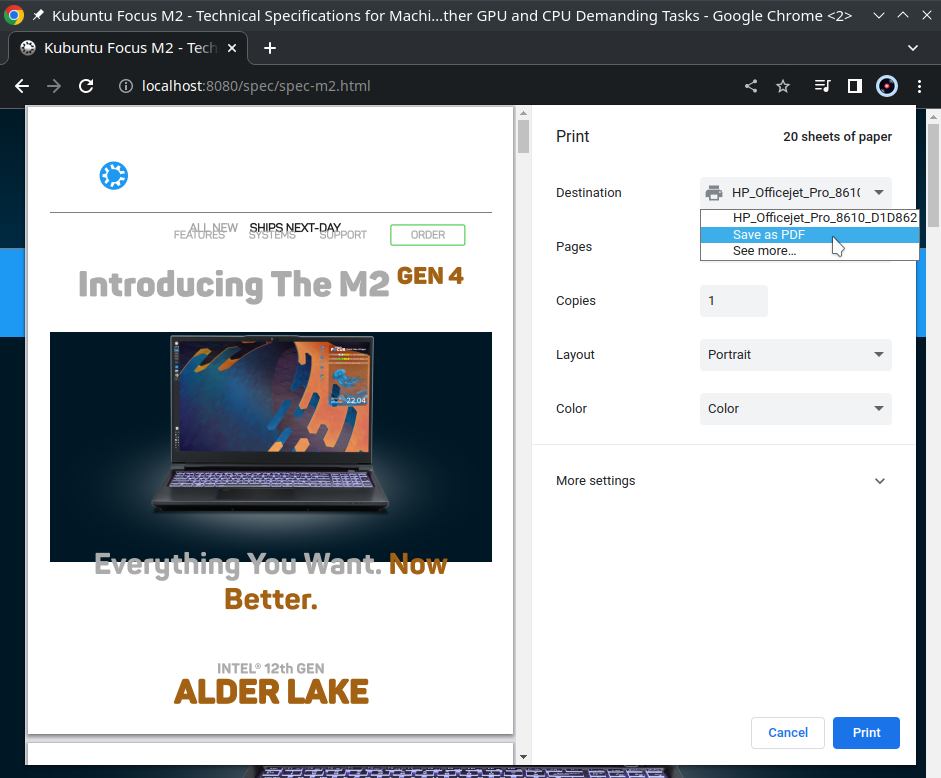Viewport: 941px width, 778px height.
Task: Share this page icon
Action: click(751, 86)
